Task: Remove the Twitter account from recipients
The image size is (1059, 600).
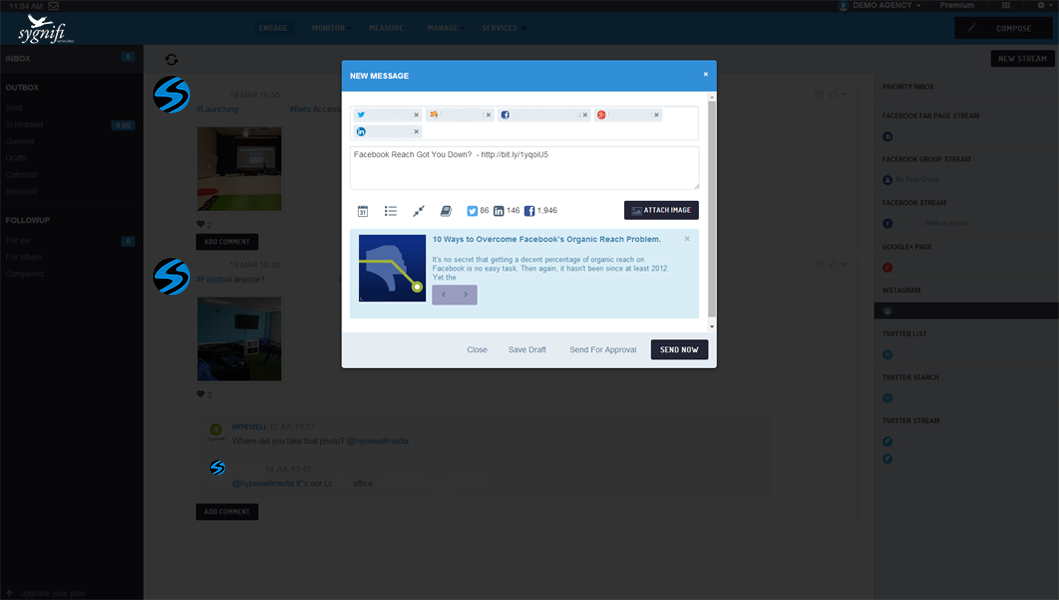Action: (416, 115)
